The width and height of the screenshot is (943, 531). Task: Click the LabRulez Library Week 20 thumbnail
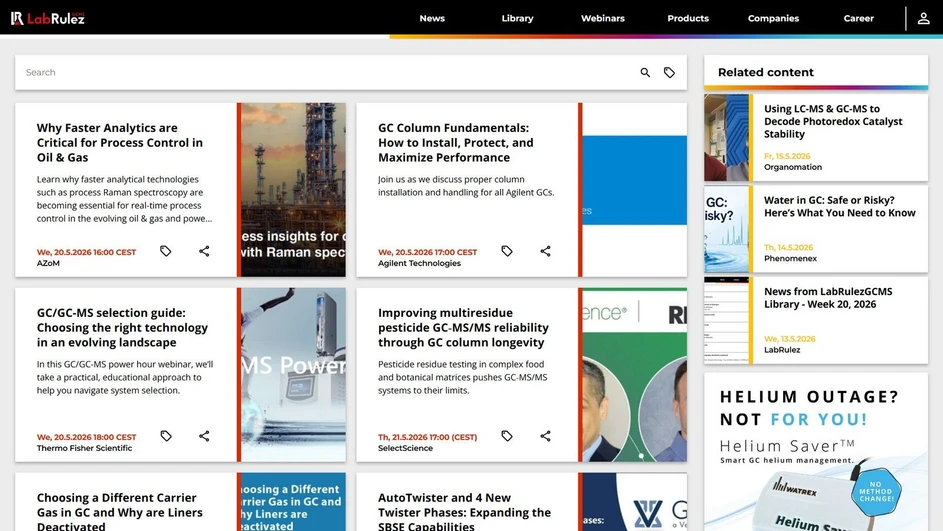click(x=726, y=321)
